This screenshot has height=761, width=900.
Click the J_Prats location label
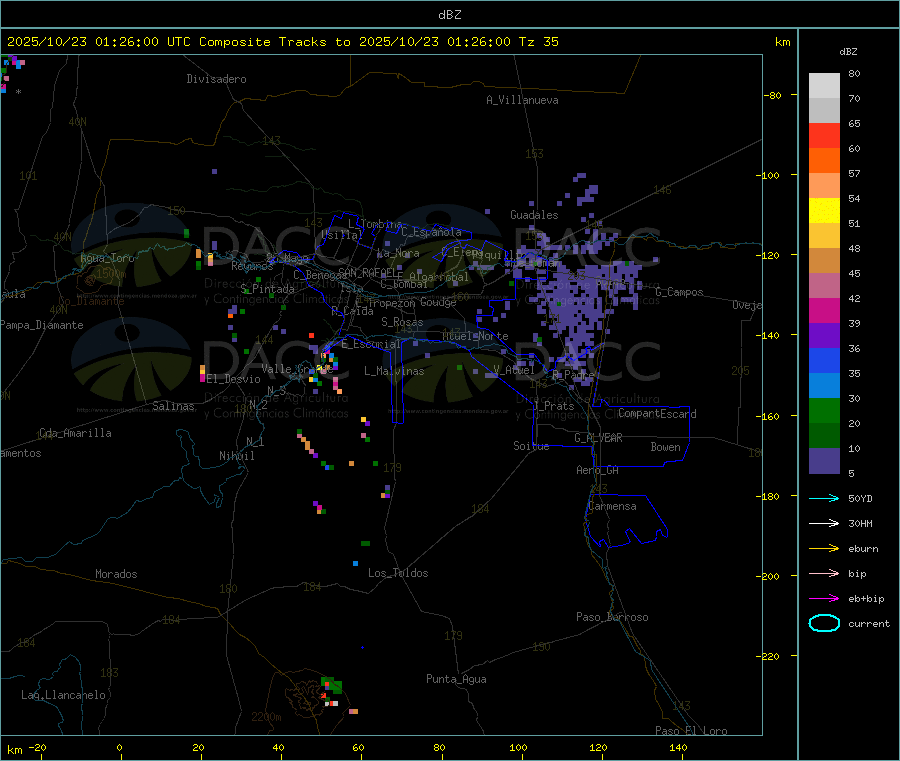(554, 406)
